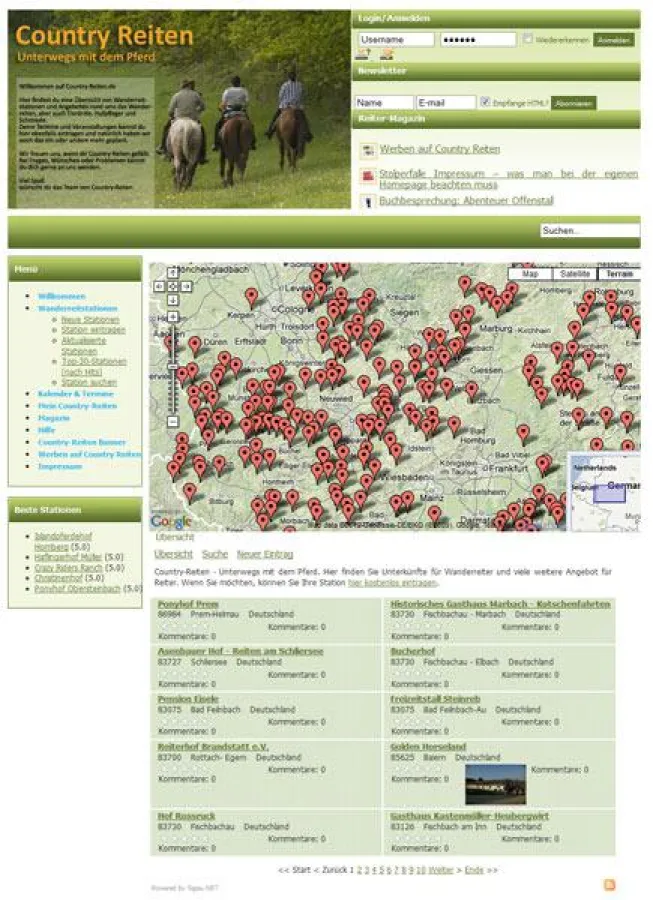Open the Neuer Eintrag link
This screenshot has height=900, width=653.
[x=265, y=553]
